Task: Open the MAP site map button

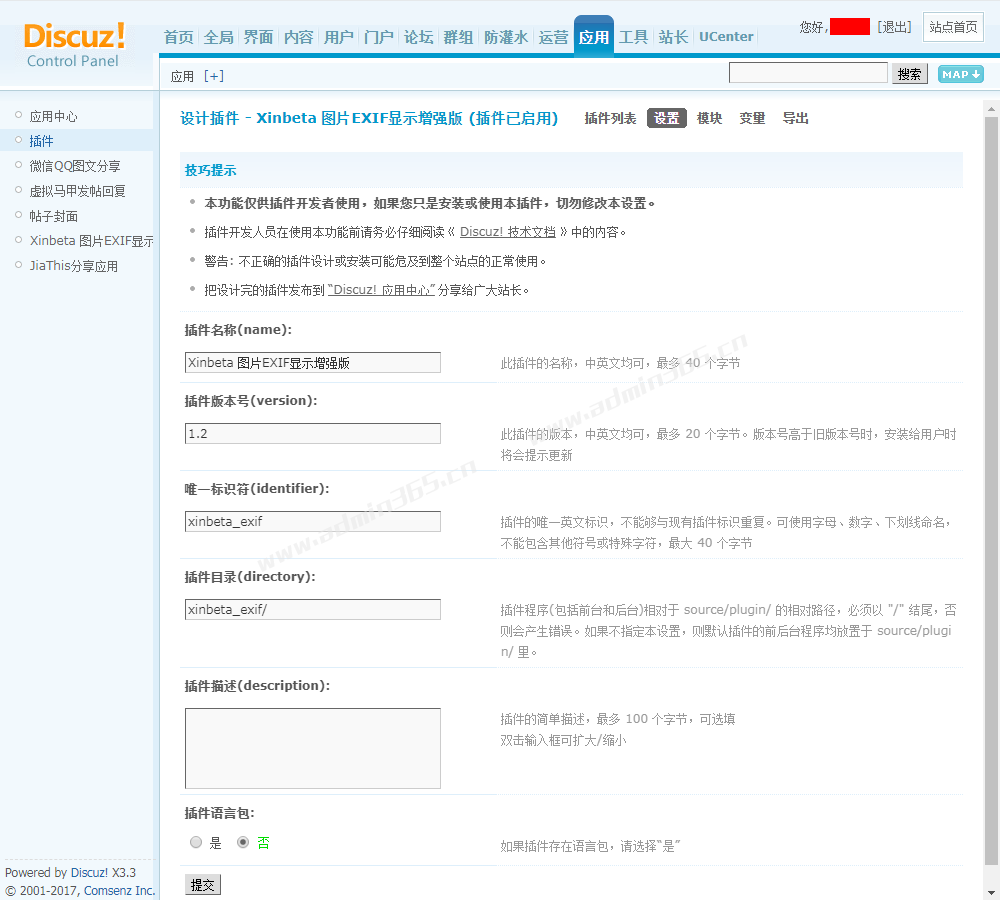Action: [960, 74]
